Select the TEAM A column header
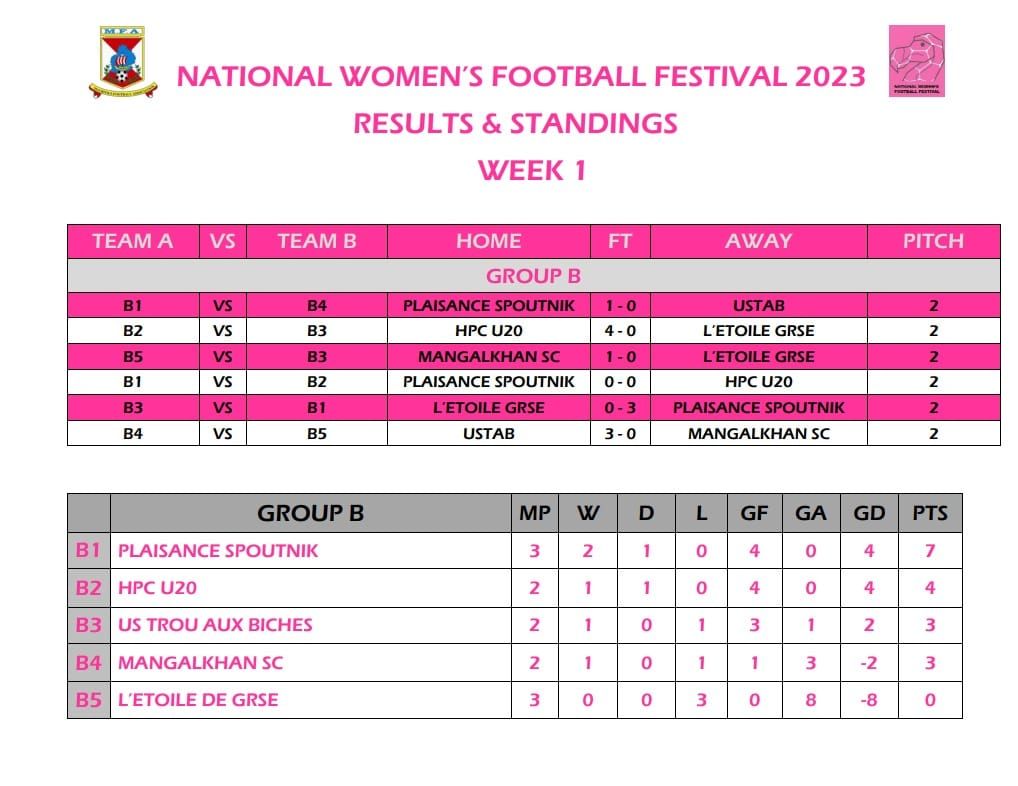The image size is (1018, 786). coord(133,241)
